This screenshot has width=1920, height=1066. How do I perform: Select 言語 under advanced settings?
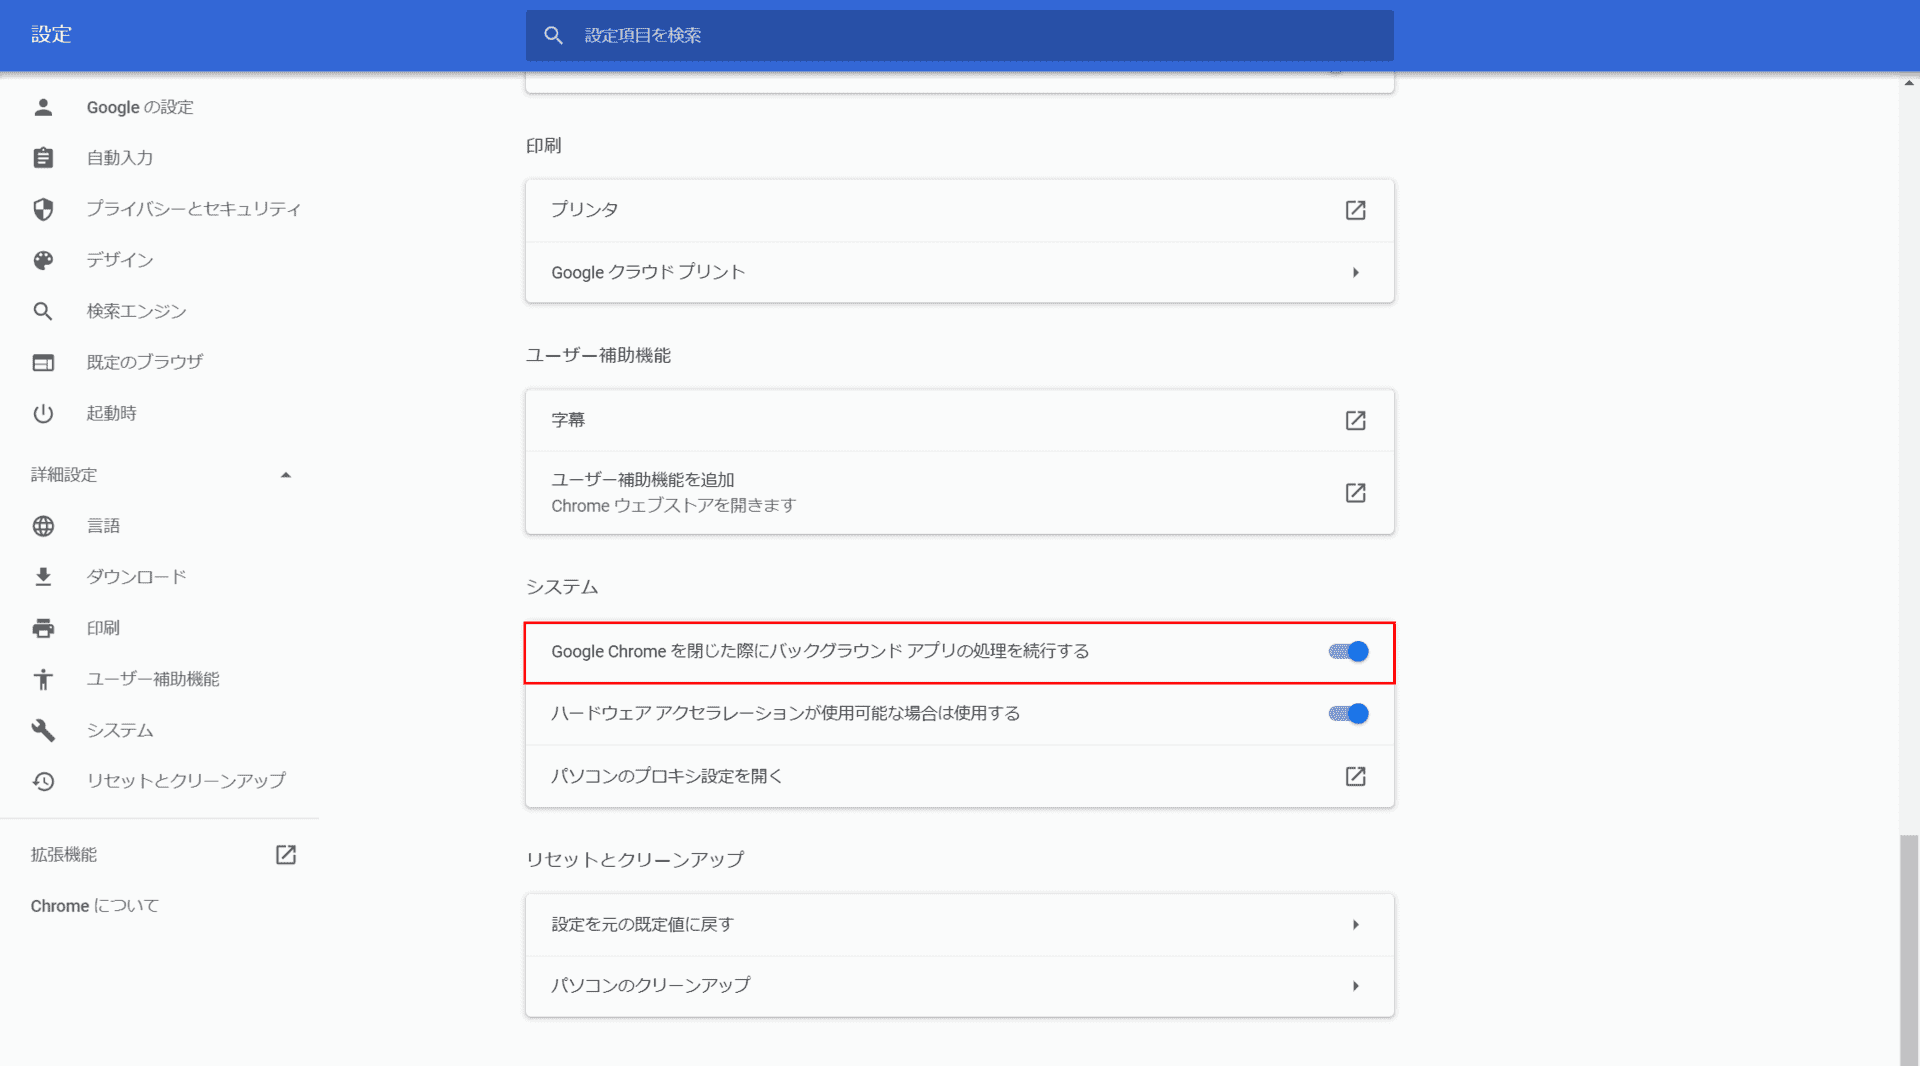pyautogui.click(x=103, y=526)
